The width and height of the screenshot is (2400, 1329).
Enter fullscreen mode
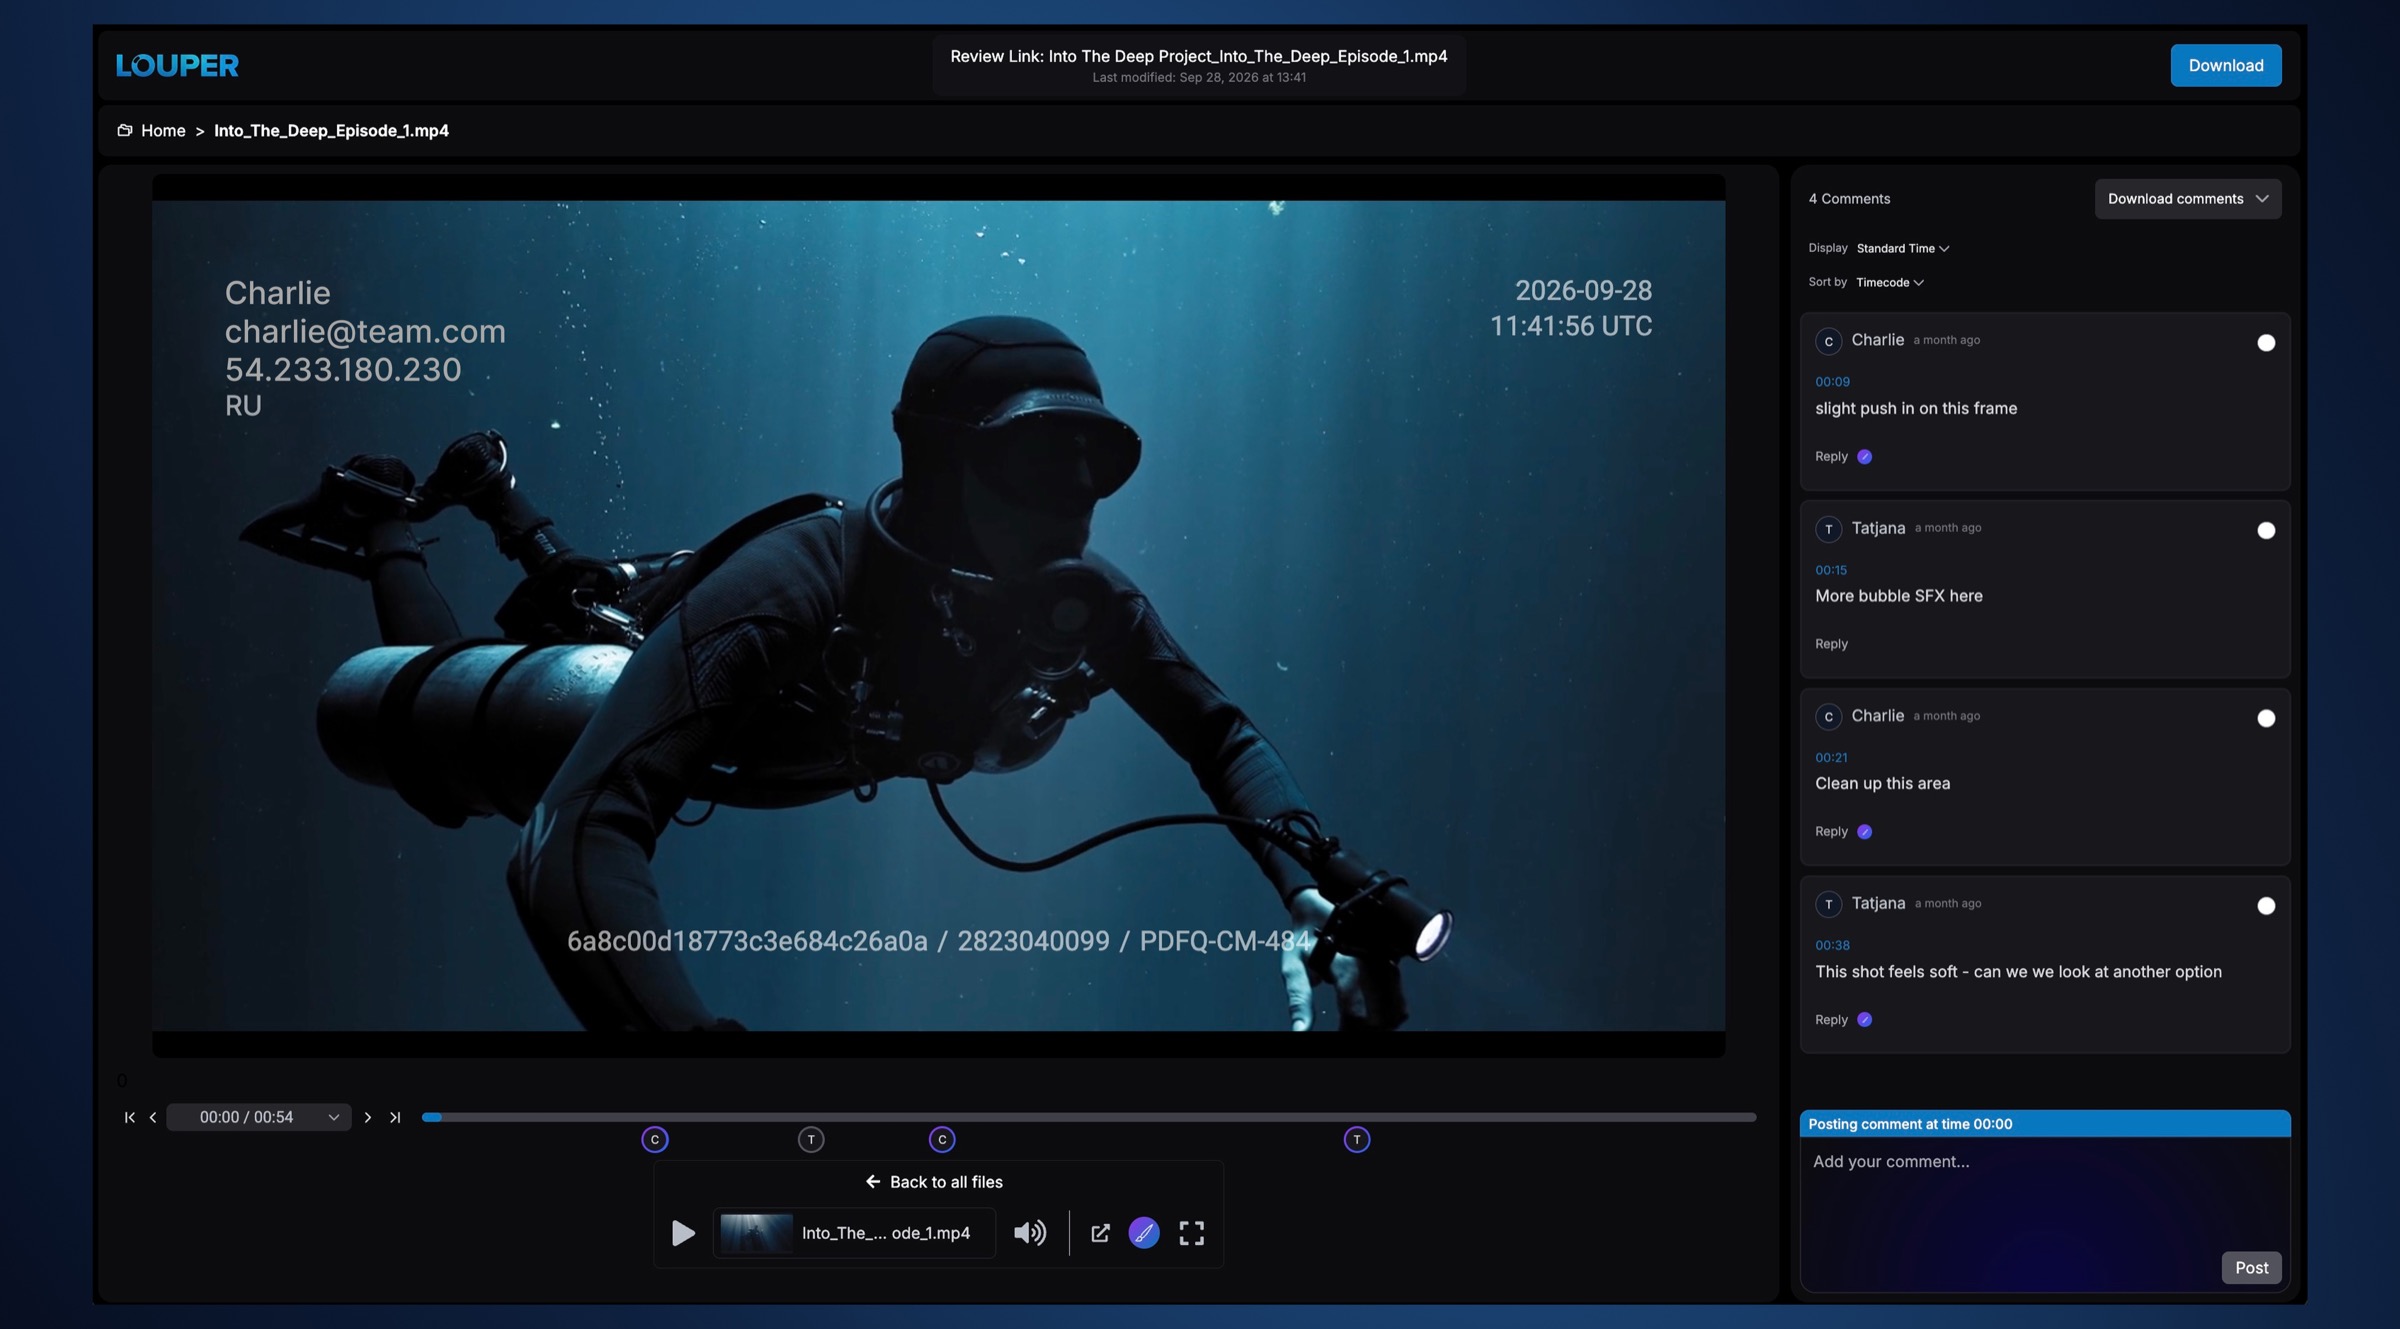(x=1191, y=1233)
